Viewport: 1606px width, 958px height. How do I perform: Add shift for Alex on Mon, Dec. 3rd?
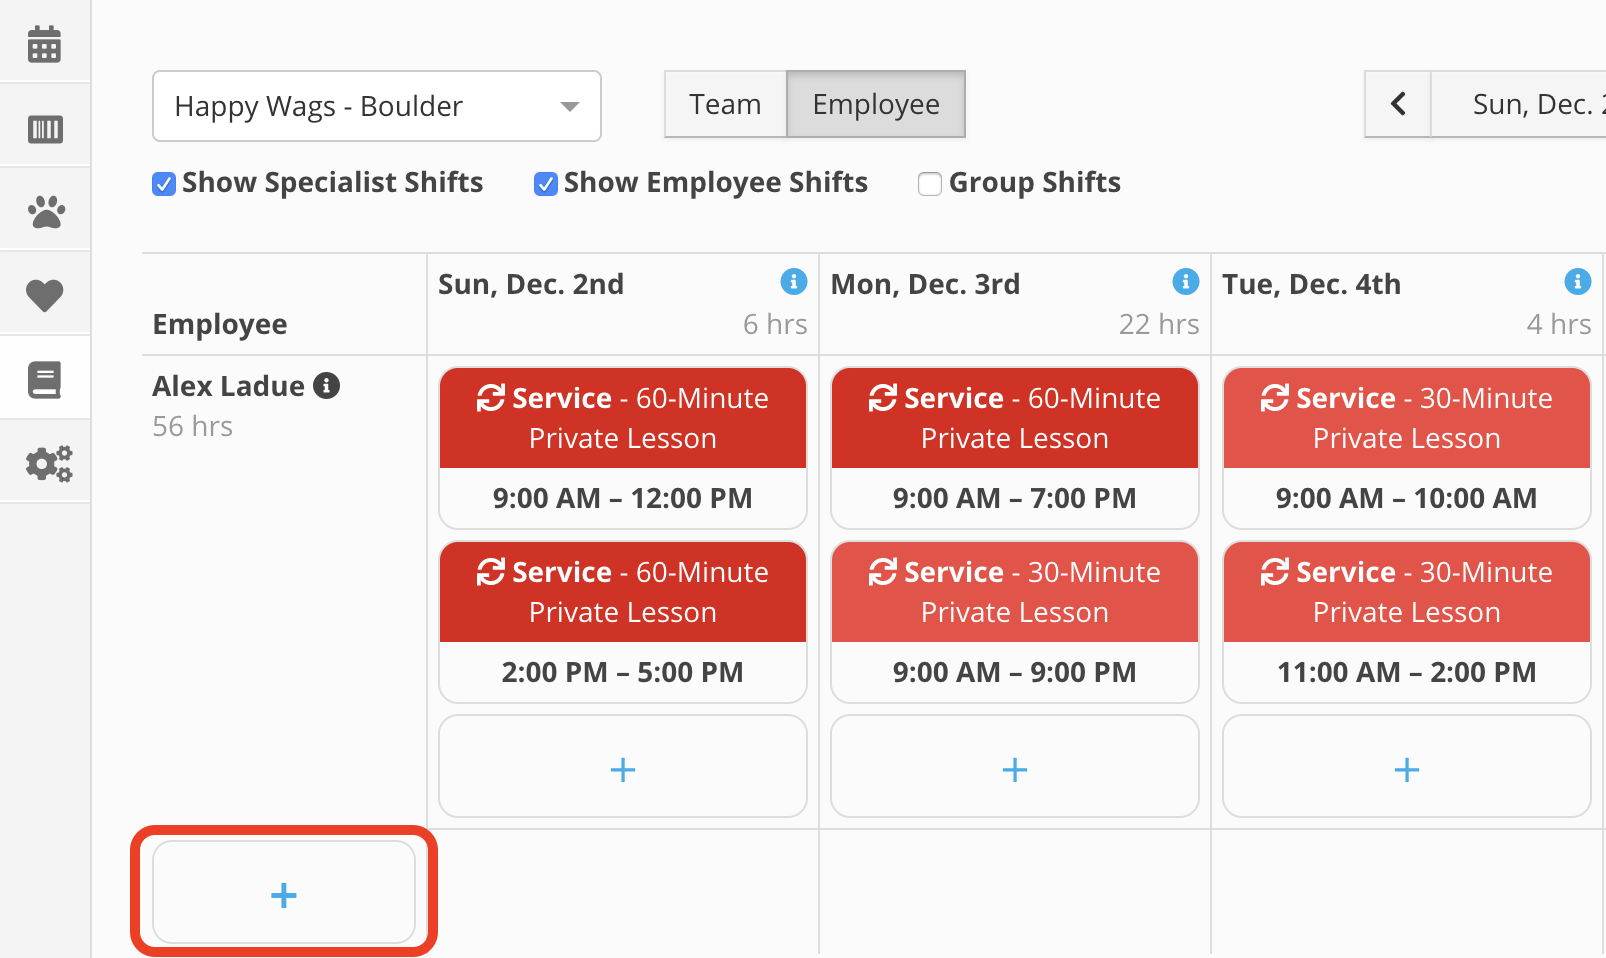pos(1015,767)
